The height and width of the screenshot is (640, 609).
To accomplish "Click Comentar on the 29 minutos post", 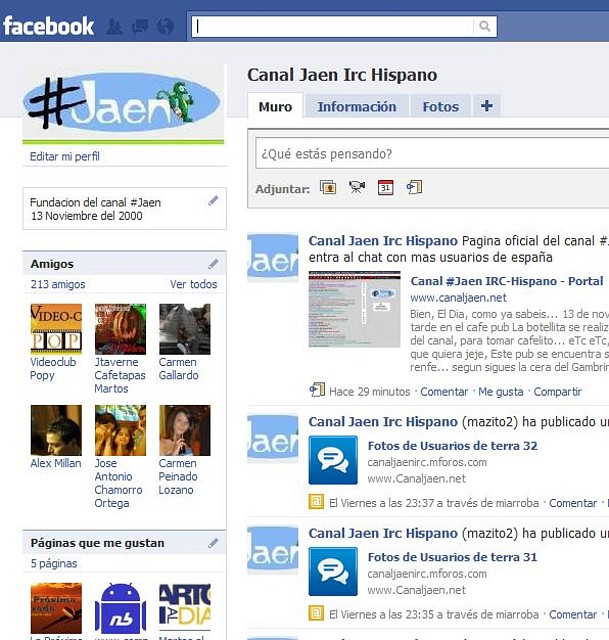I will pyautogui.click(x=444, y=392).
